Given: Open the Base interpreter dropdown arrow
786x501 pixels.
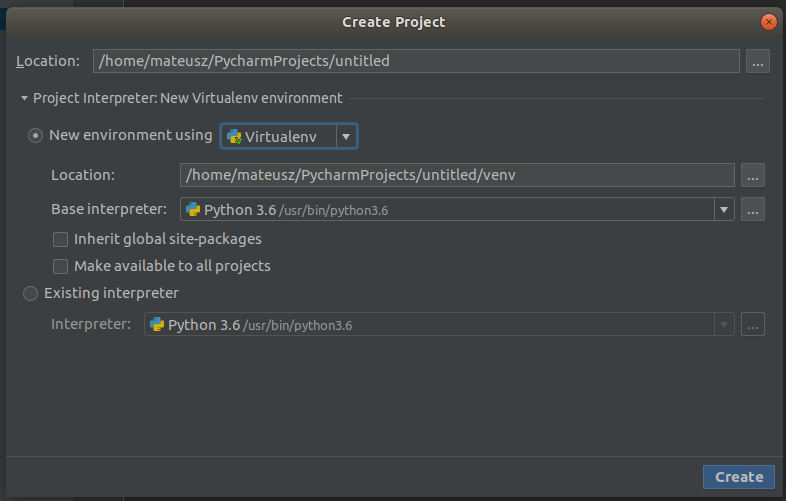Looking at the screenshot, I should [x=724, y=210].
